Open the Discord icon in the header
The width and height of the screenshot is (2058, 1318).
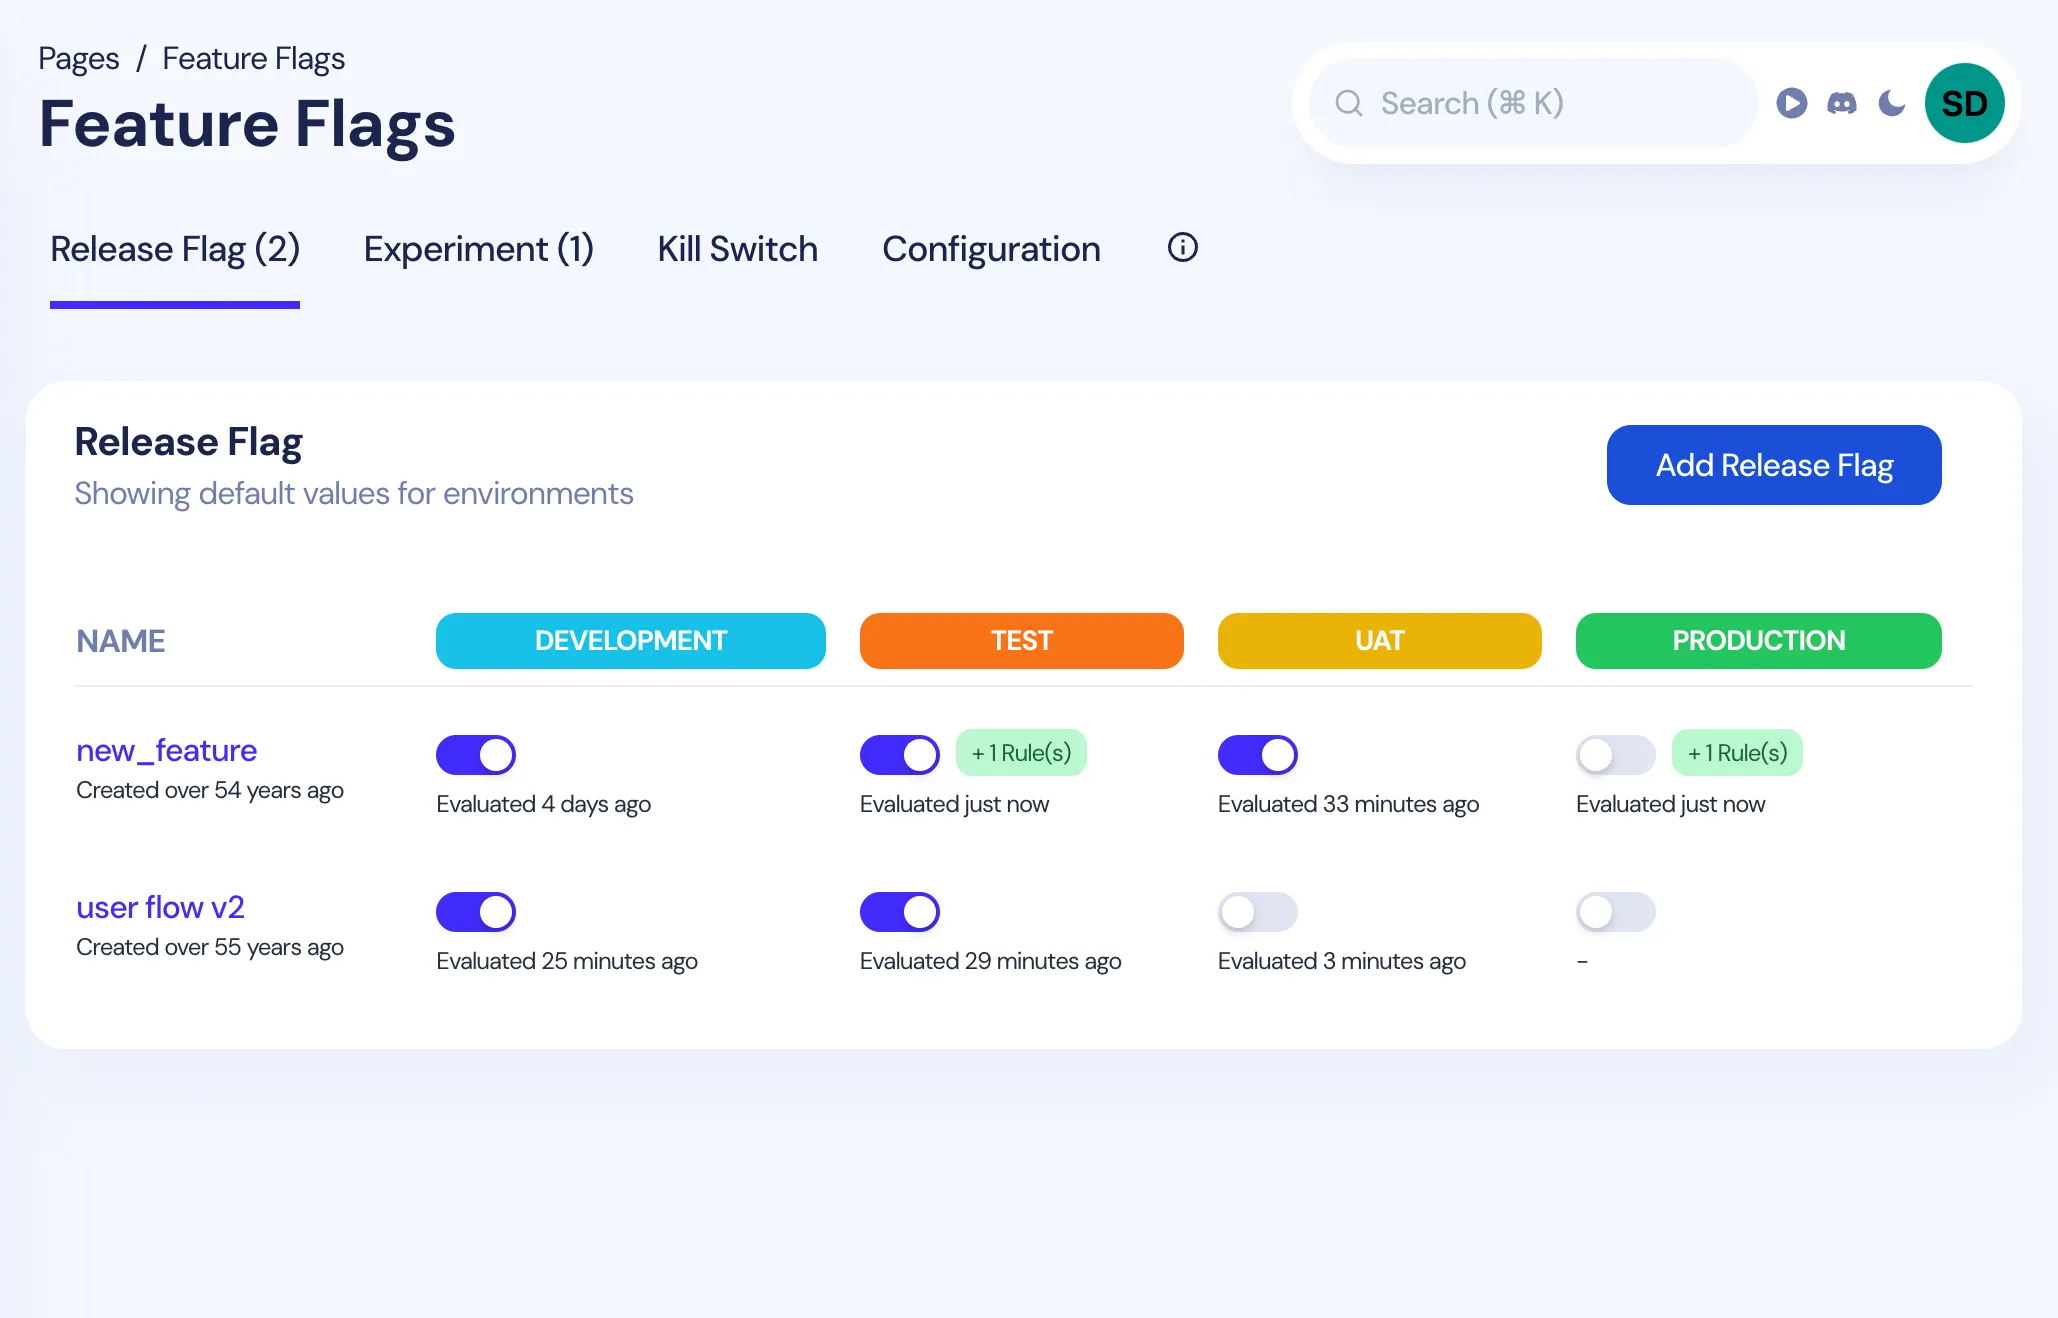click(x=1841, y=103)
